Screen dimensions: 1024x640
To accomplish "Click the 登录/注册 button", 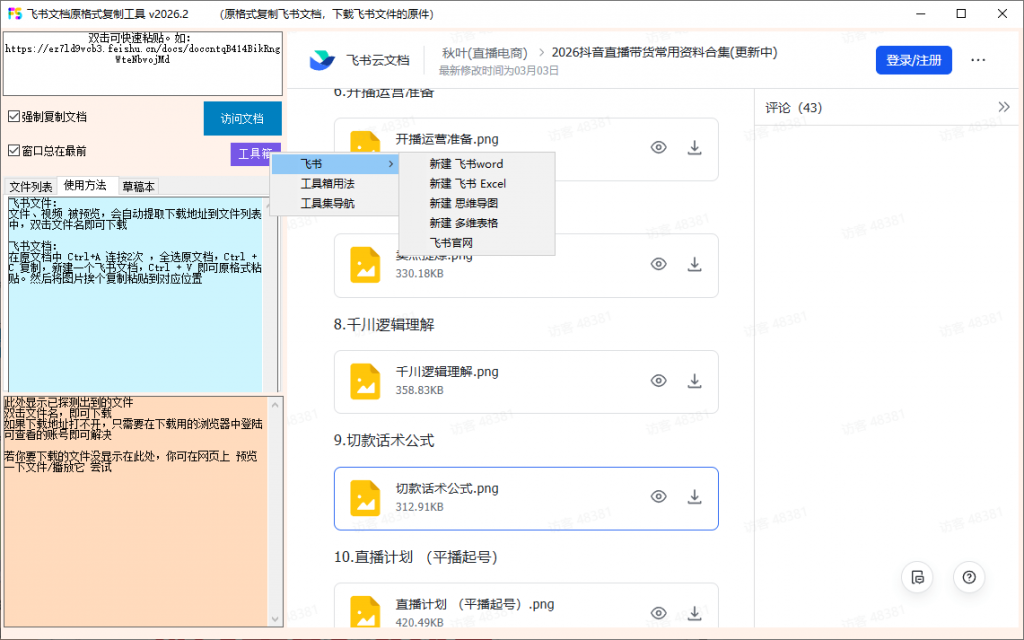I will click(913, 60).
